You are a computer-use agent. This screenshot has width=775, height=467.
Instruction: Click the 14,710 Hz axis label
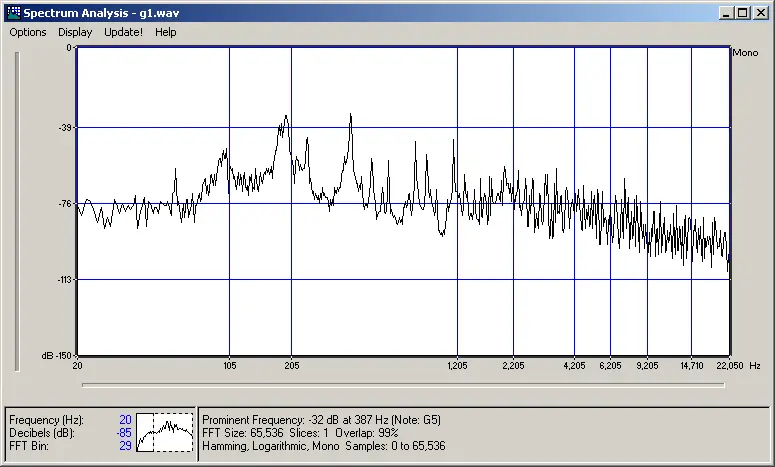pos(691,366)
